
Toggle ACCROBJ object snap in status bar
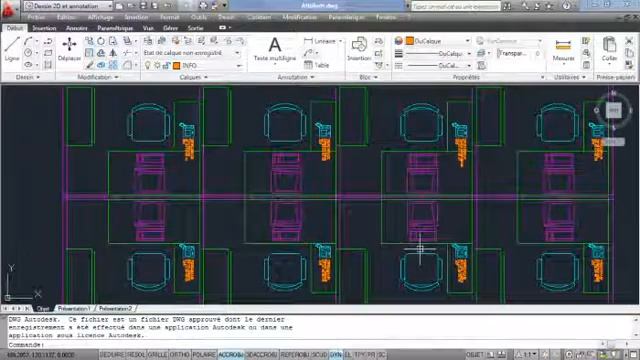click(231, 355)
